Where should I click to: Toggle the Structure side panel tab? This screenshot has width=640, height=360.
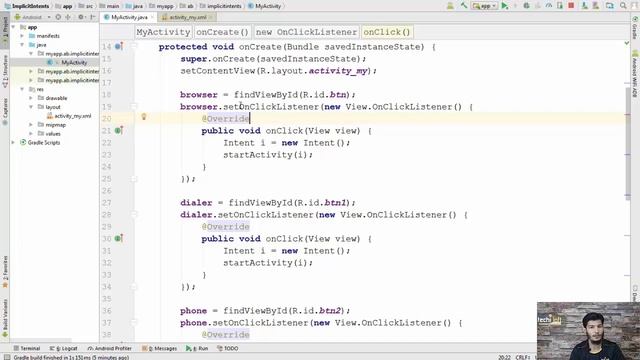(5, 71)
